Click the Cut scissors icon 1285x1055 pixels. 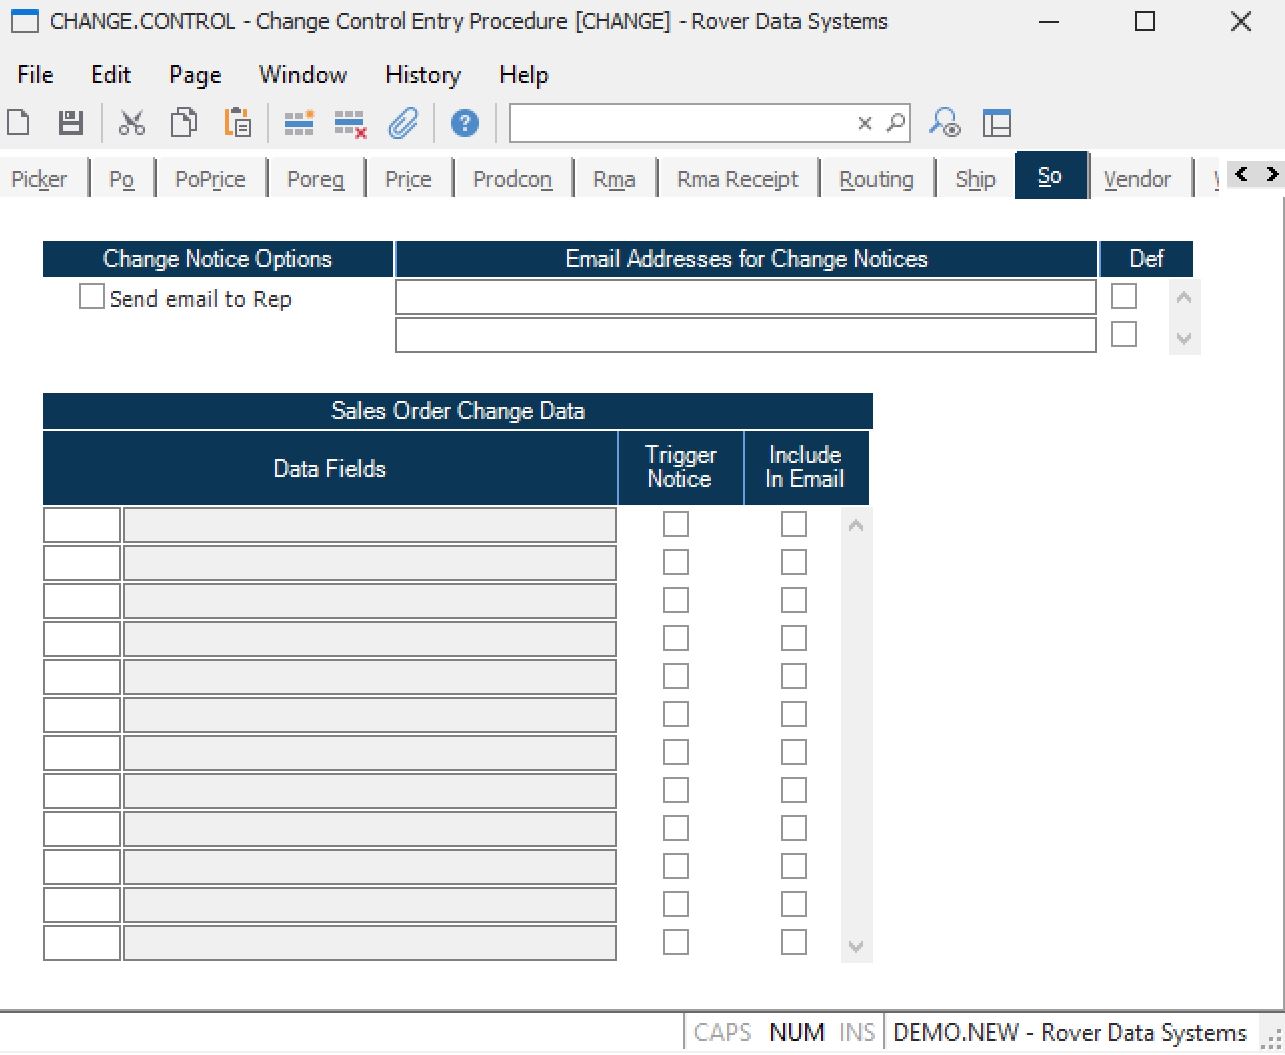click(x=131, y=123)
